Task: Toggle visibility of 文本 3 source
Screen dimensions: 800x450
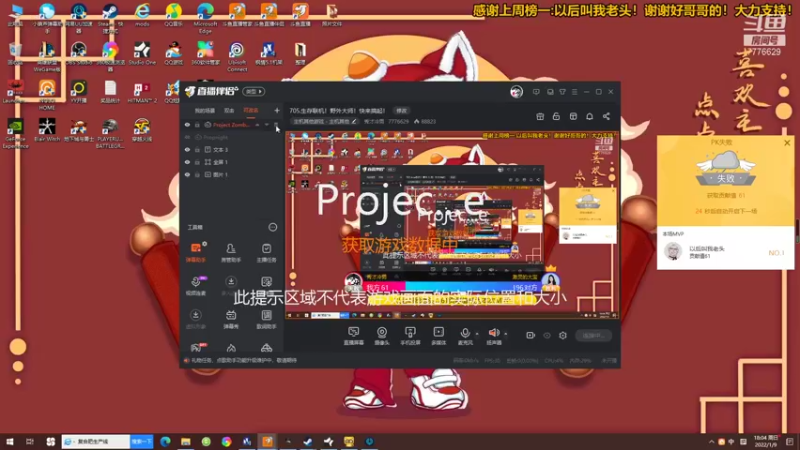Action: coord(187,149)
